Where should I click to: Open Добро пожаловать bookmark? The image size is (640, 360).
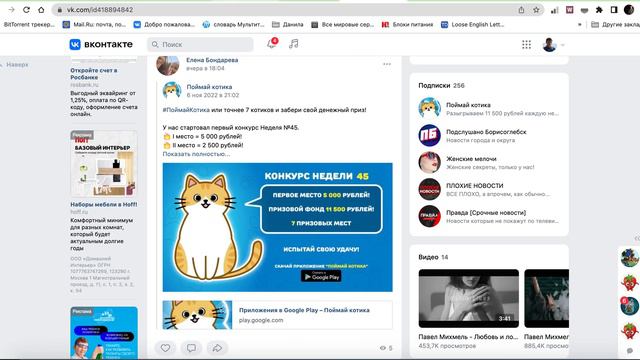point(164,24)
